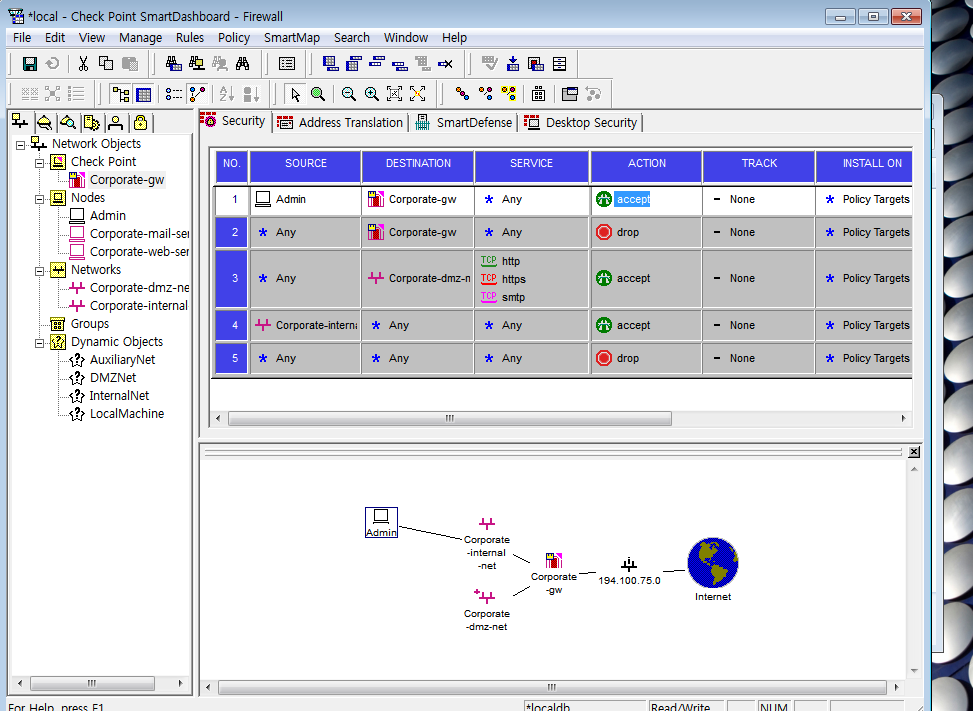This screenshot has width=973, height=711.
Task: Click the Add Rule at Top icon
Action: pos(354,64)
